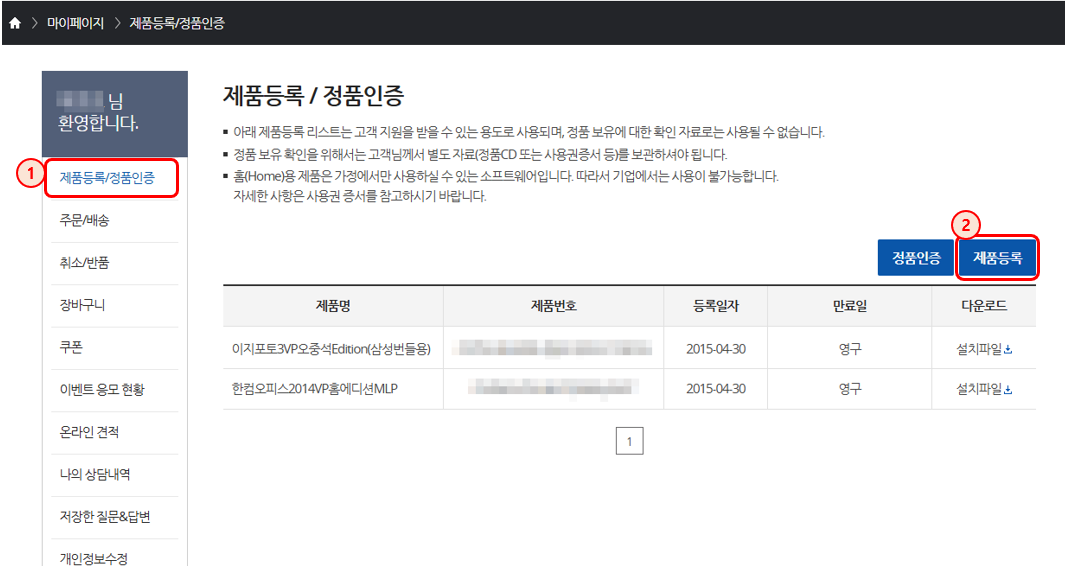1065x566 pixels.
Task: Click 영구 expiry in 이지포토3VP row
Action: 850,349
